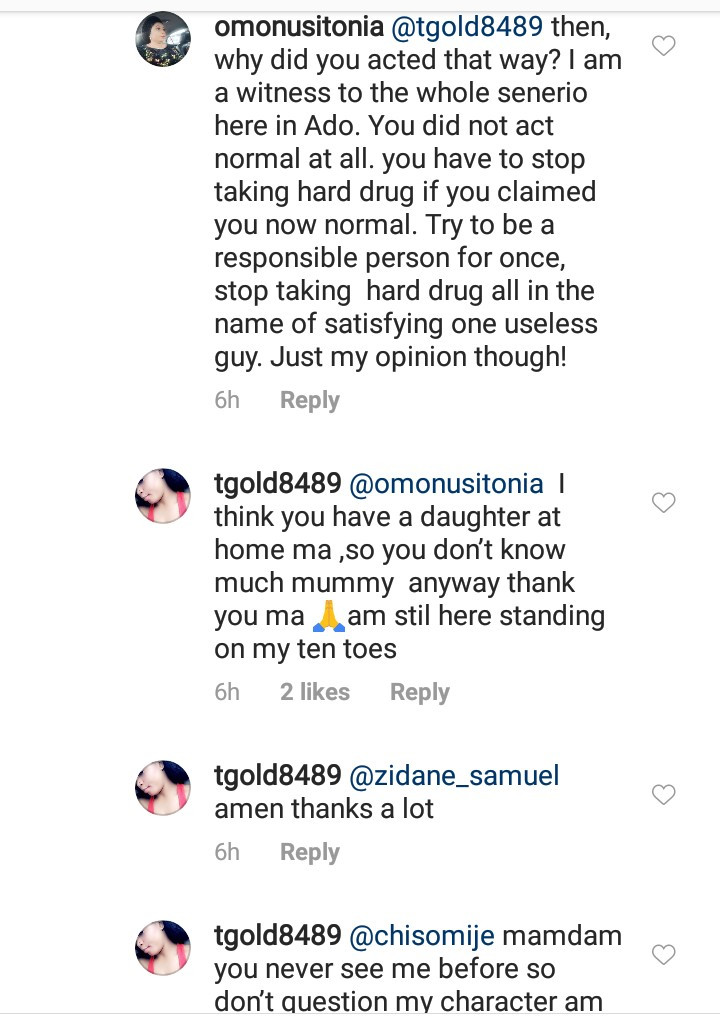Like omonusitonia's comment with the heart
720x1021 pixels.
coord(663,45)
